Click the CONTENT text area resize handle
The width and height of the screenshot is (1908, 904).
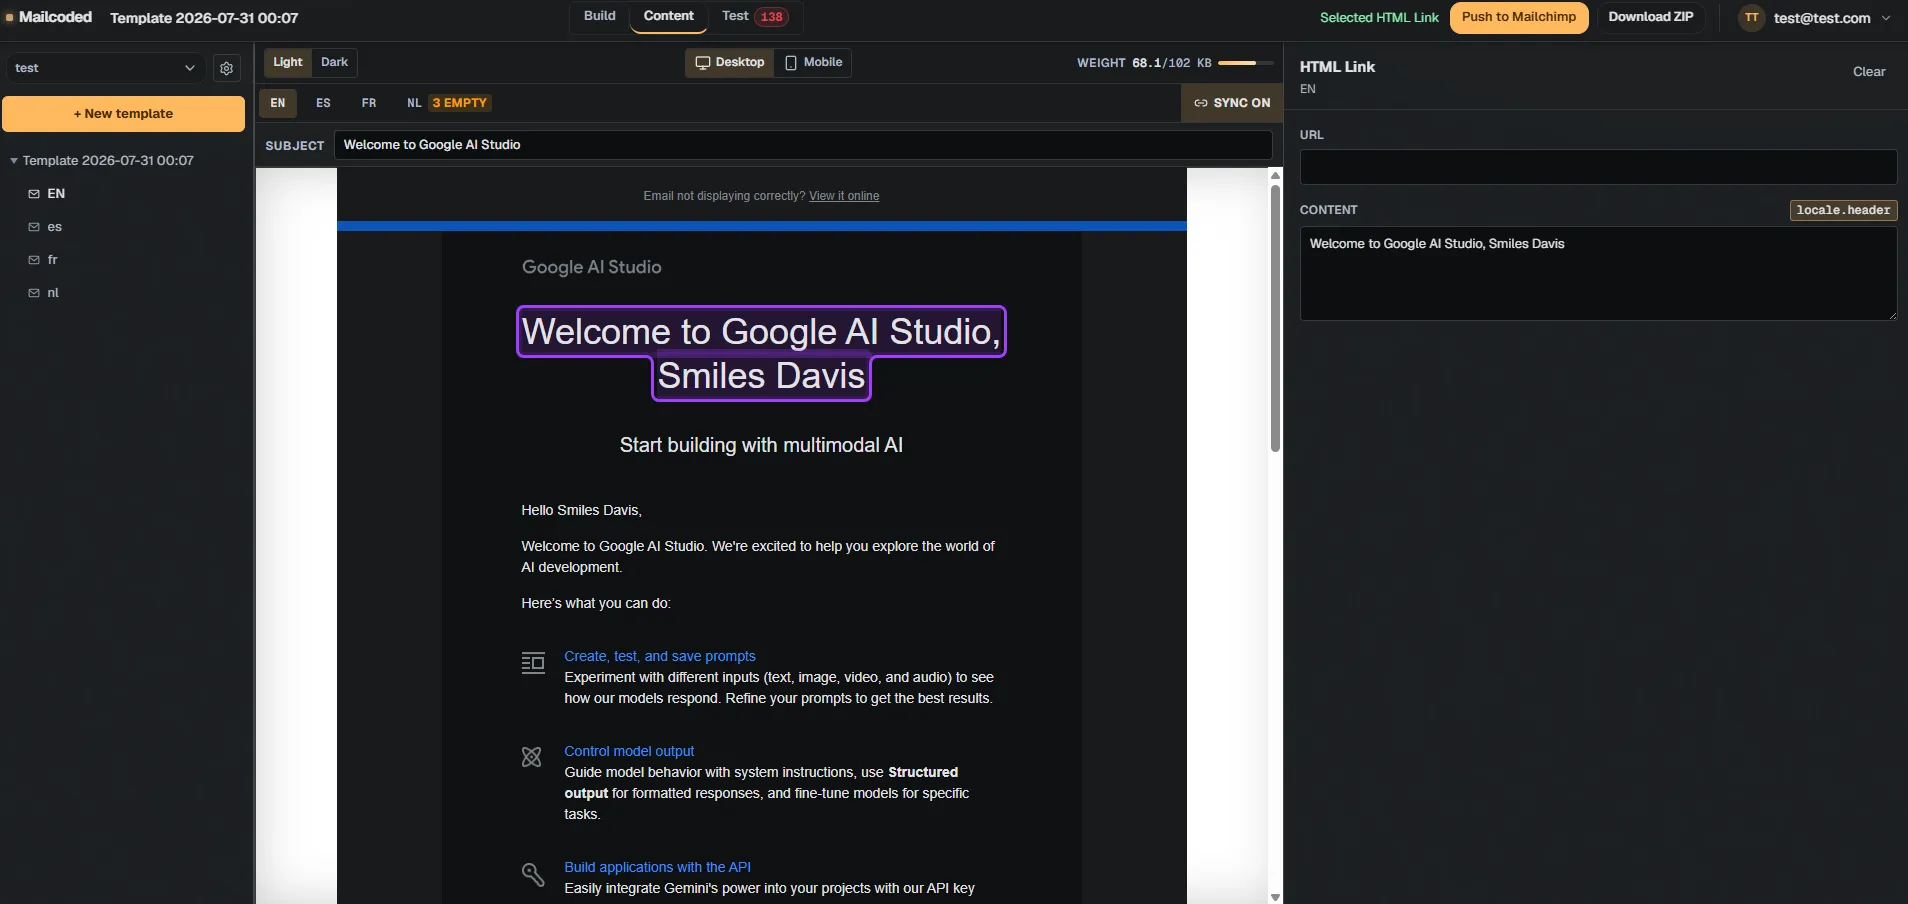(x=1891, y=314)
